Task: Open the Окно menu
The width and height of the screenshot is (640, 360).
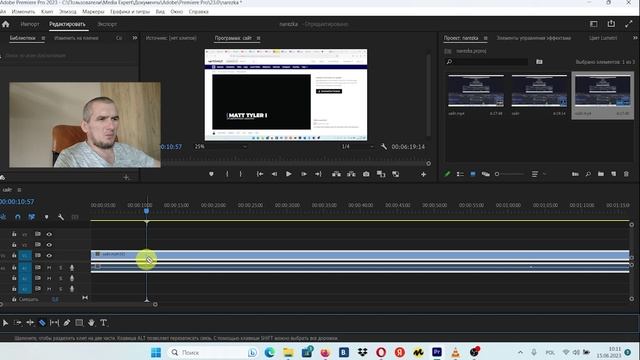Action: (176, 12)
